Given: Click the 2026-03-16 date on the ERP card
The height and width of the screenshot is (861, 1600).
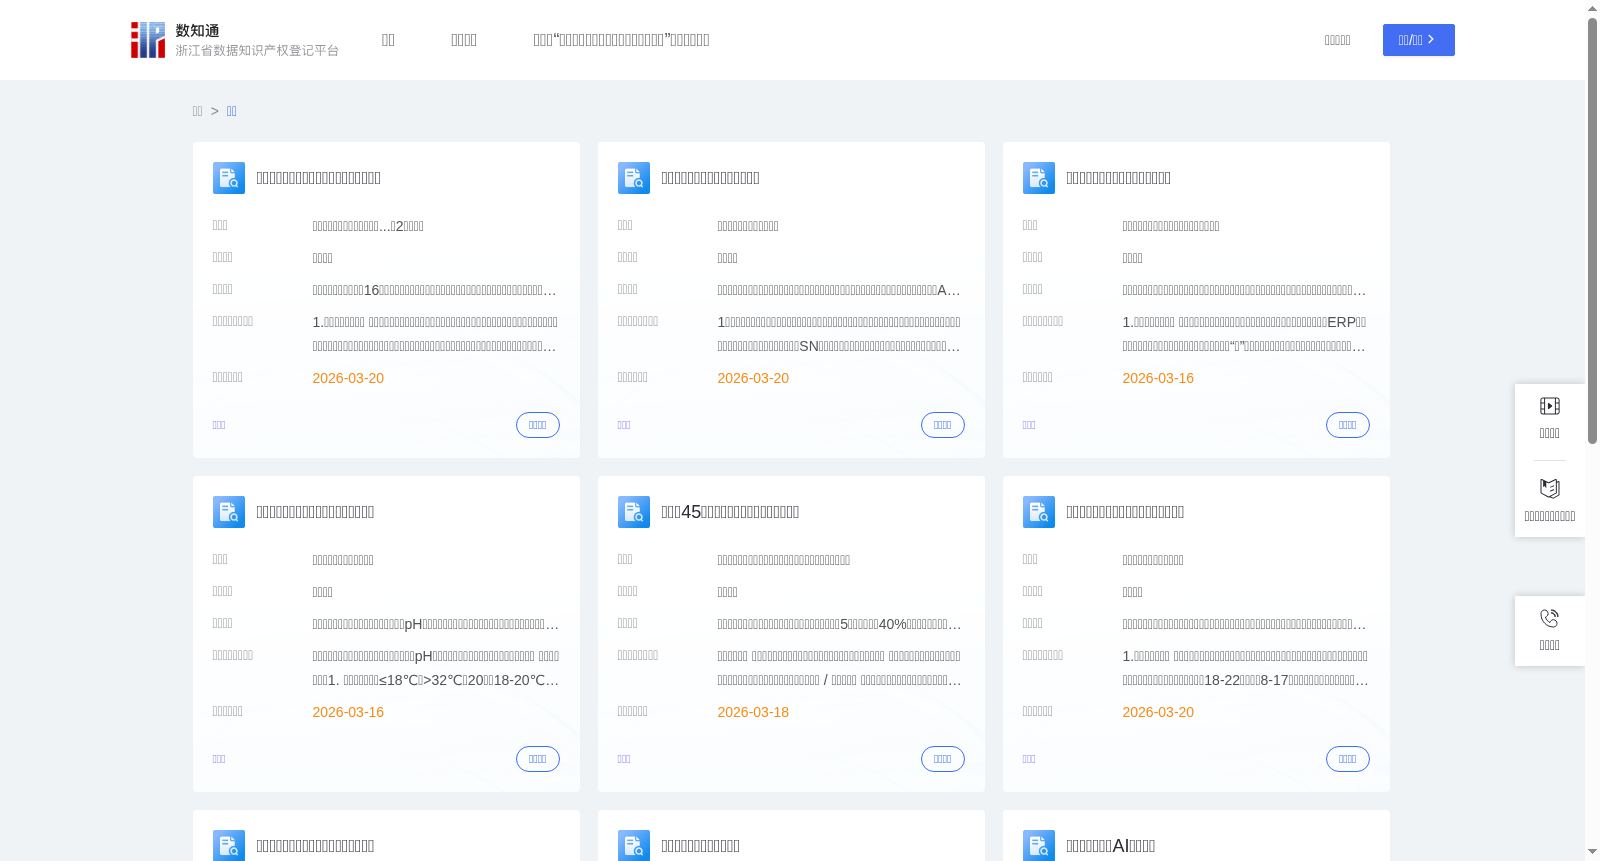Looking at the screenshot, I should point(1158,378).
